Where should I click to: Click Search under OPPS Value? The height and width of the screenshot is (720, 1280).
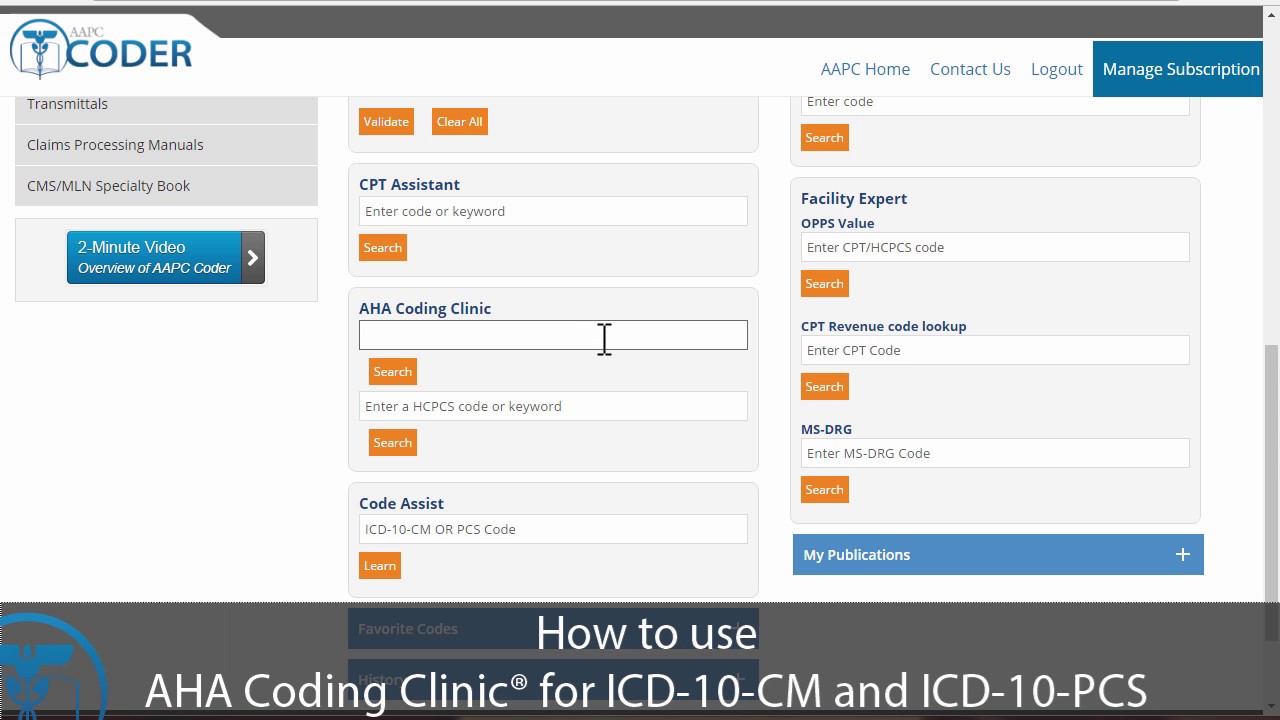pyautogui.click(x=825, y=284)
